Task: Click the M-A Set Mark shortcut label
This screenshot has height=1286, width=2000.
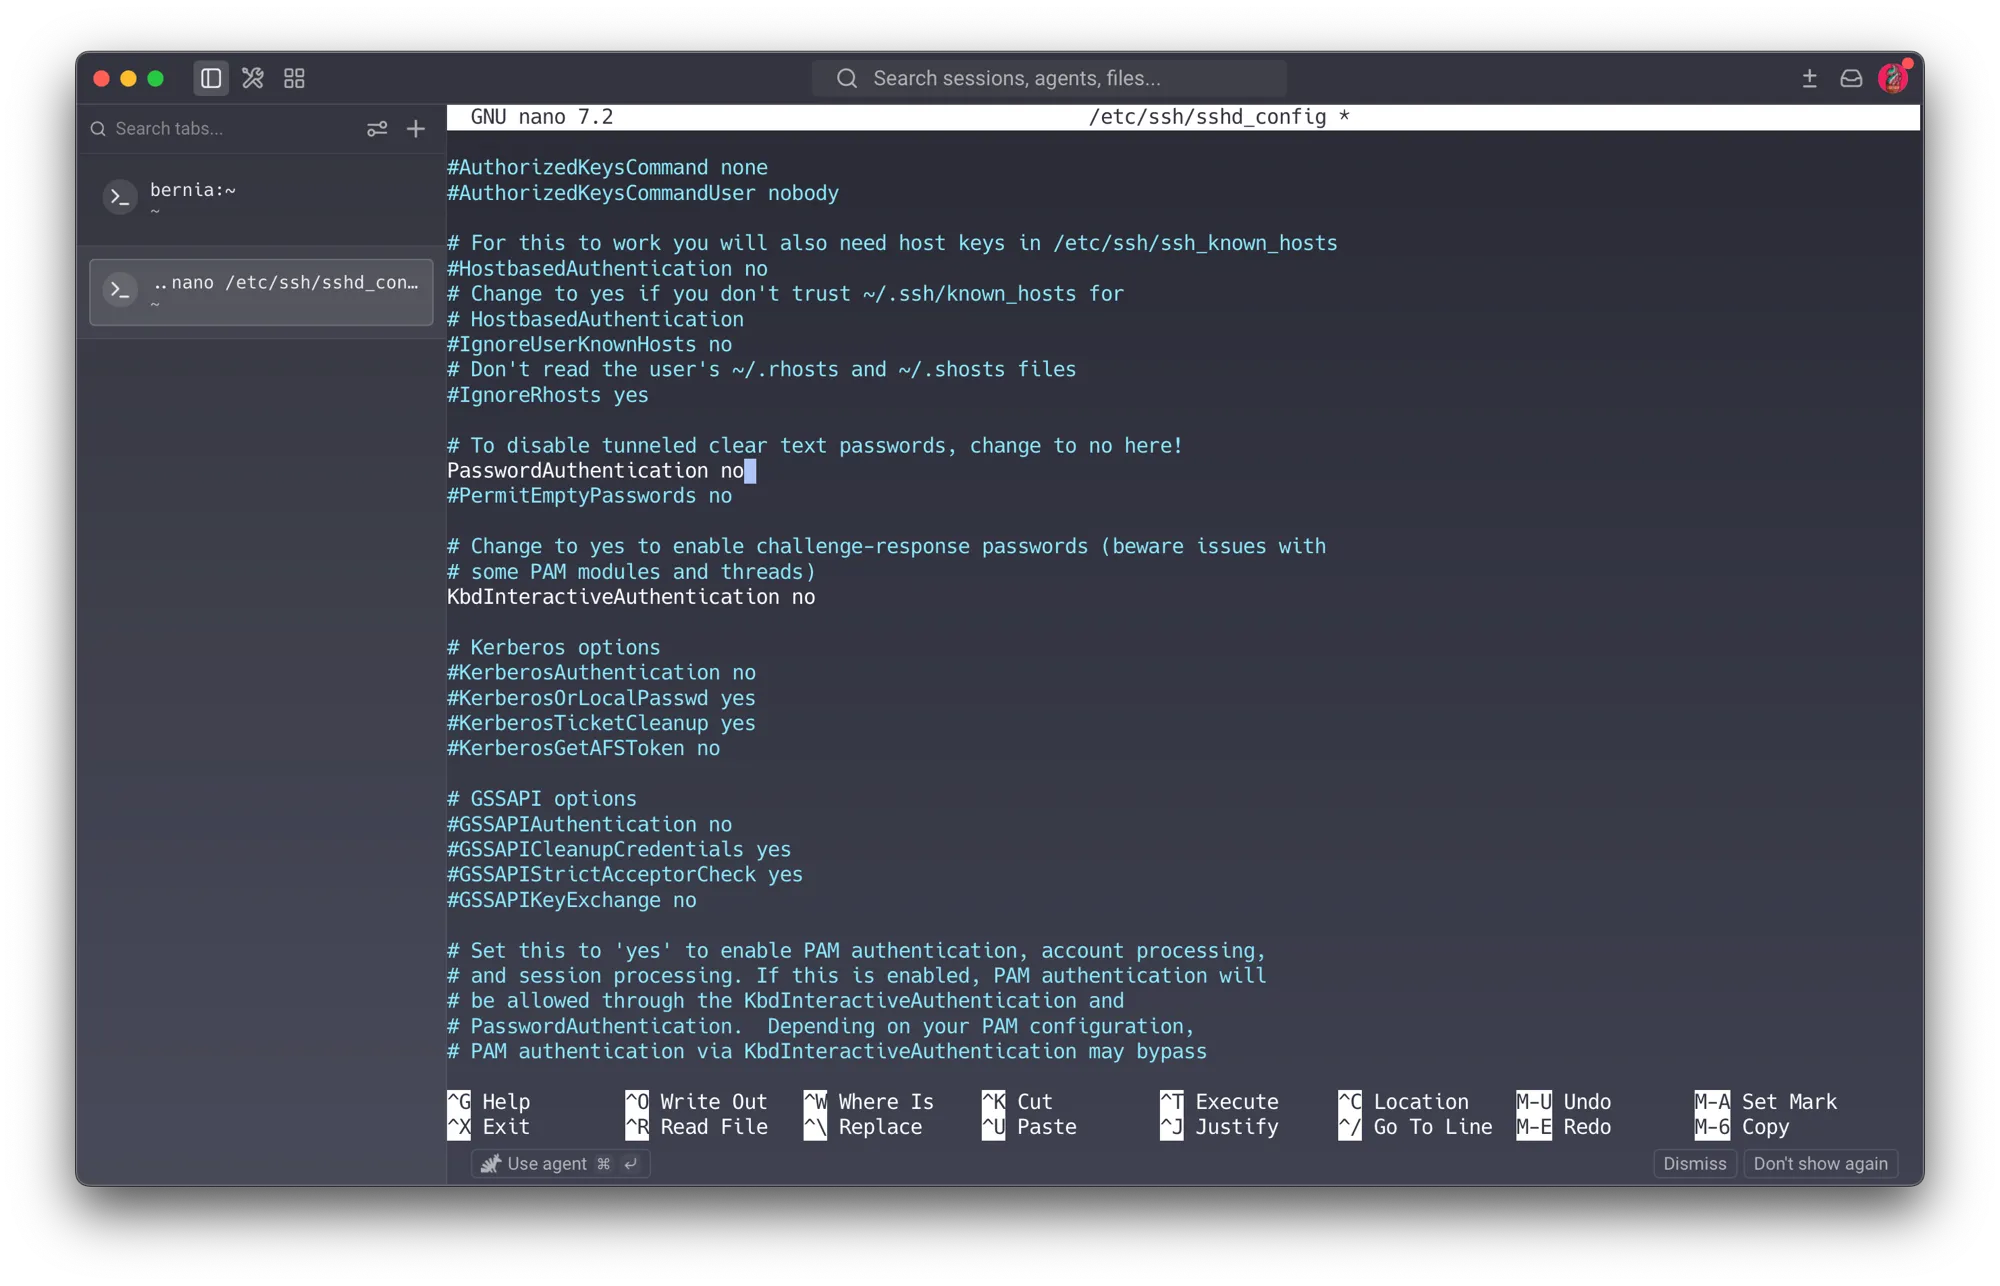Action: point(1766,1101)
